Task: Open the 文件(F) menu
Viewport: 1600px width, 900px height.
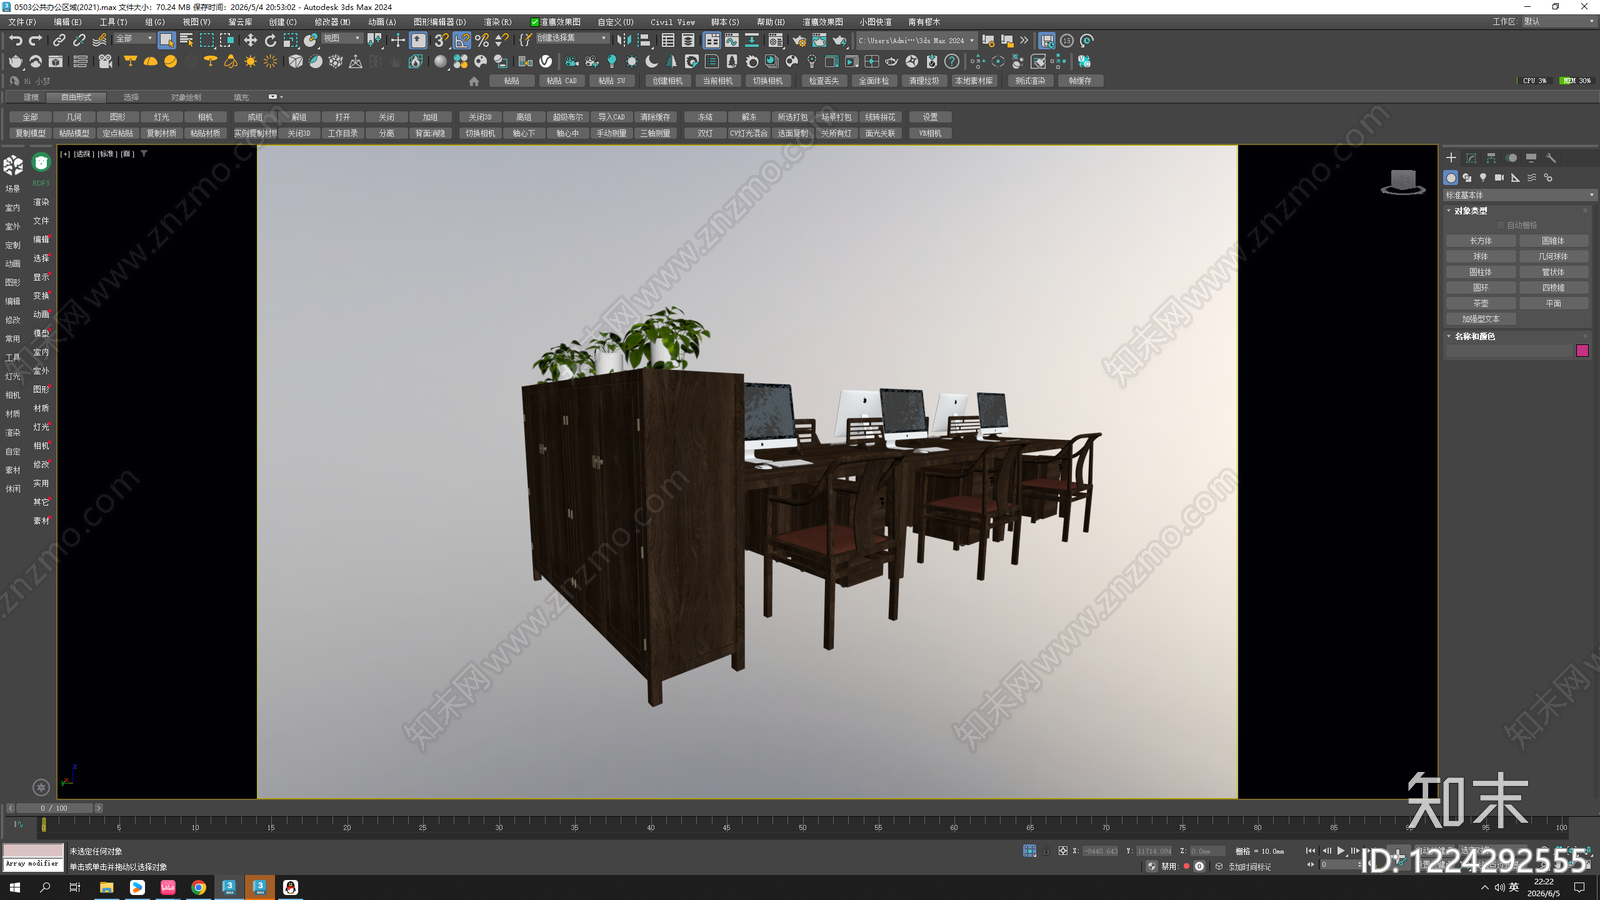Action: (21, 22)
